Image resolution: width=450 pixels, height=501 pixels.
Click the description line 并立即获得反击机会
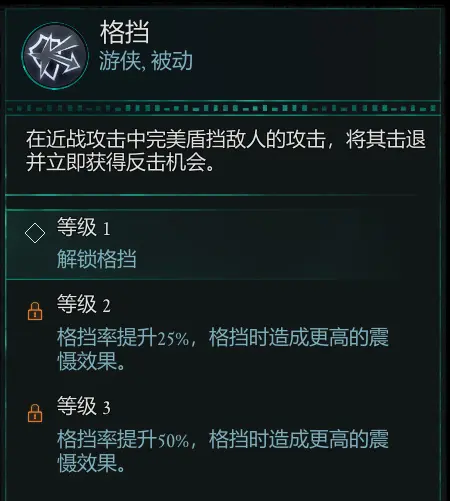tap(120, 163)
